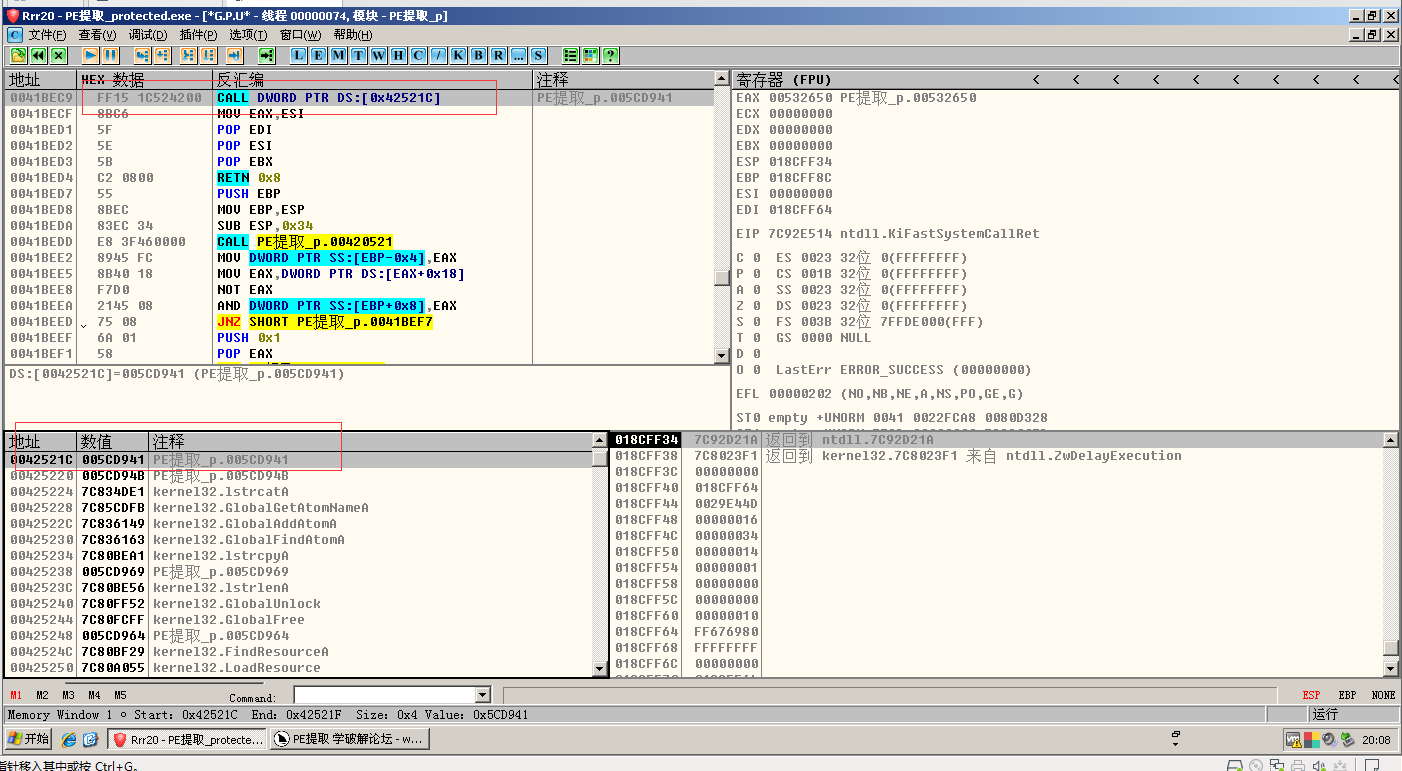
Task: Toggle the ESP stack tracking mode
Action: (1311, 695)
